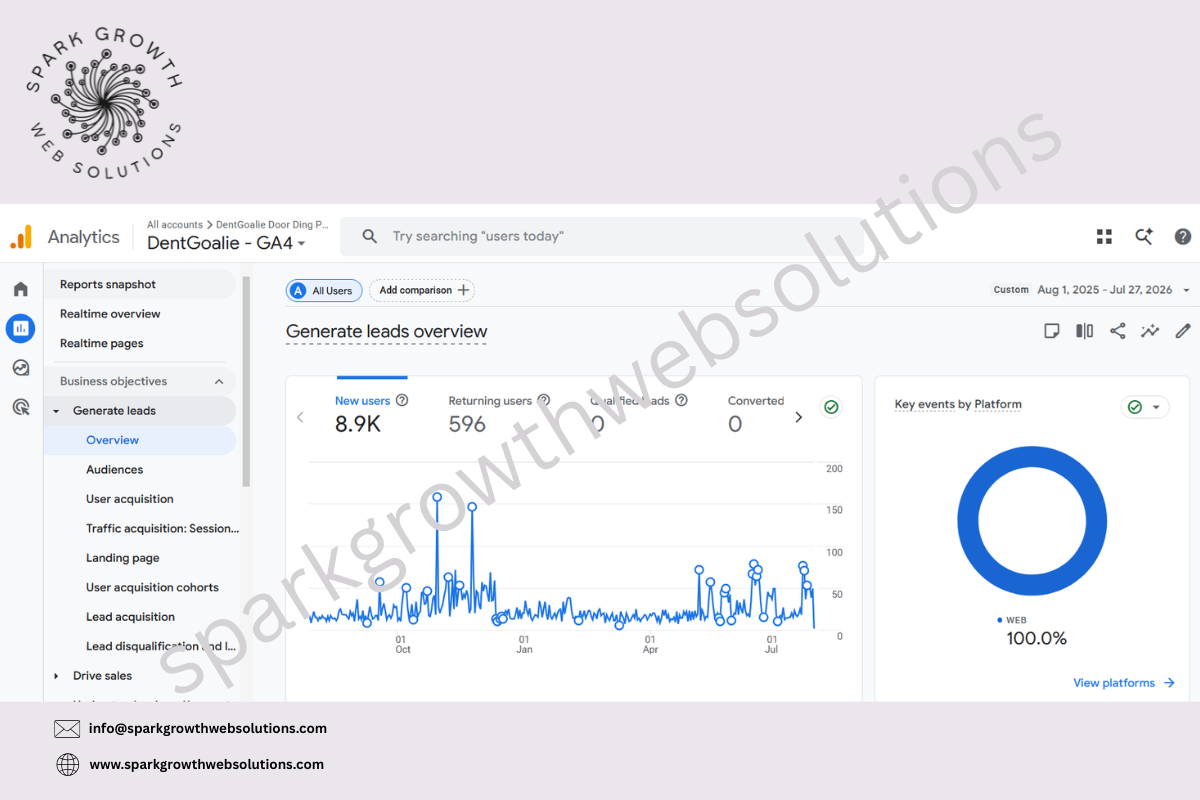Customize report with the pencil icon
Viewport: 1200px width, 800px height.
(1183, 331)
